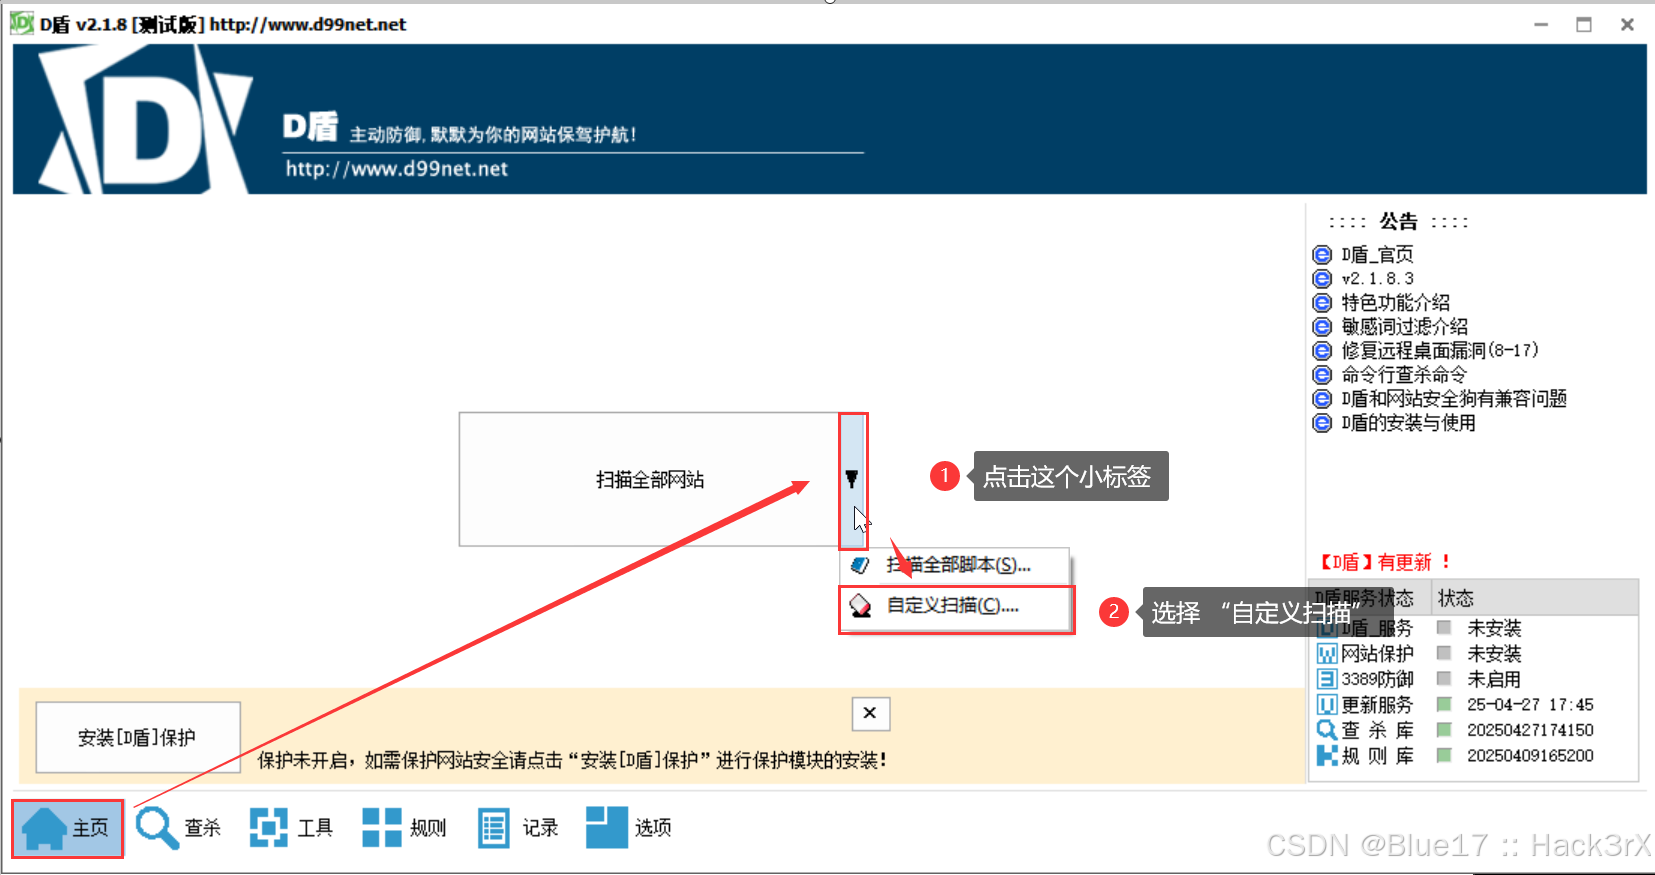This screenshot has height=875, width=1655.
Task: Click the IE icon beside D盾的安装与使用
Action: [x=1322, y=423]
